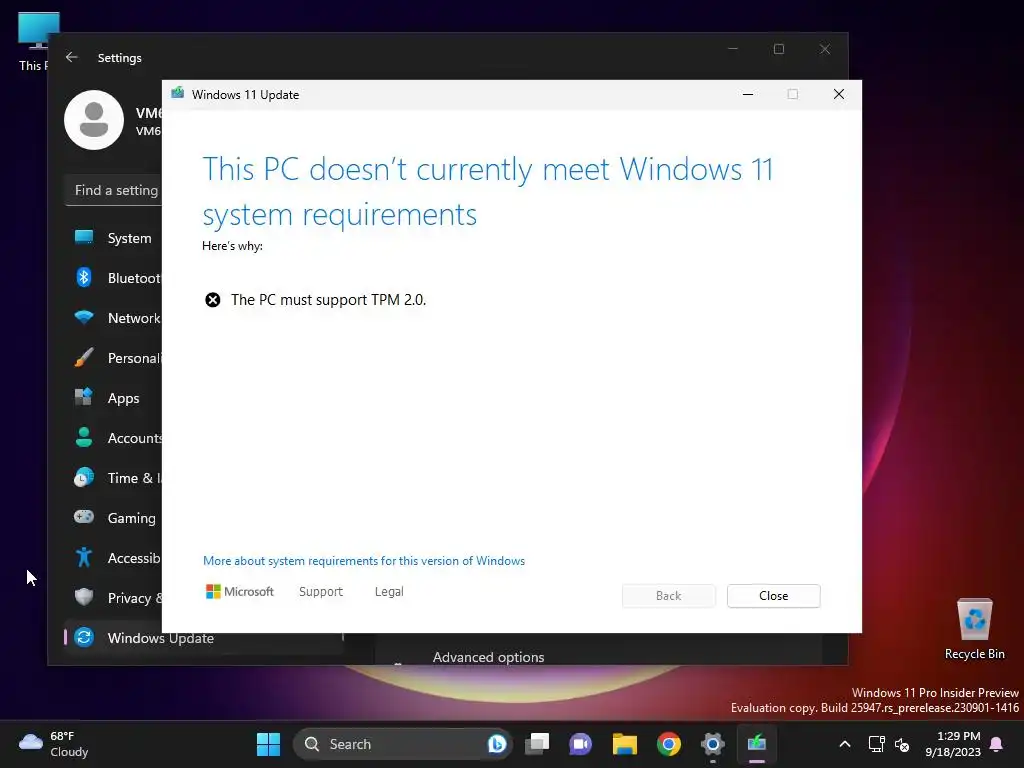Focus the Find a setting search box
Screen dimensions: 1024x768
coord(114,190)
